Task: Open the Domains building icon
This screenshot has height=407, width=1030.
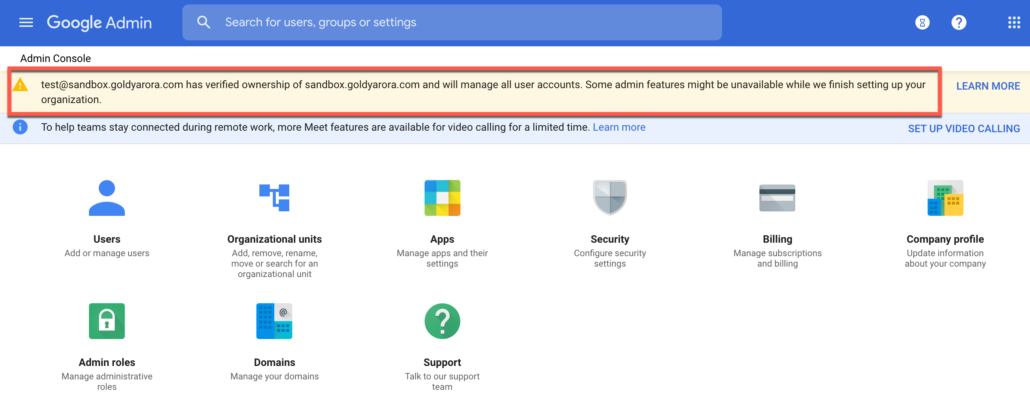Action: click(275, 321)
